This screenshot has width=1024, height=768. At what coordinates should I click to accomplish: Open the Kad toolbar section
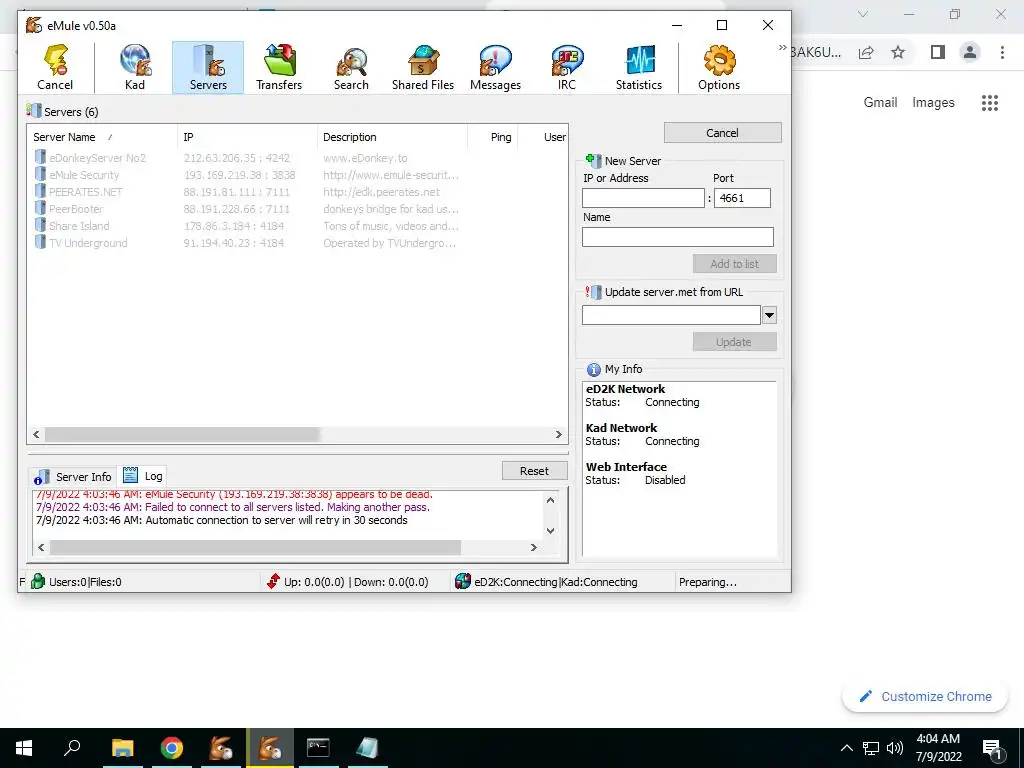click(135, 68)
